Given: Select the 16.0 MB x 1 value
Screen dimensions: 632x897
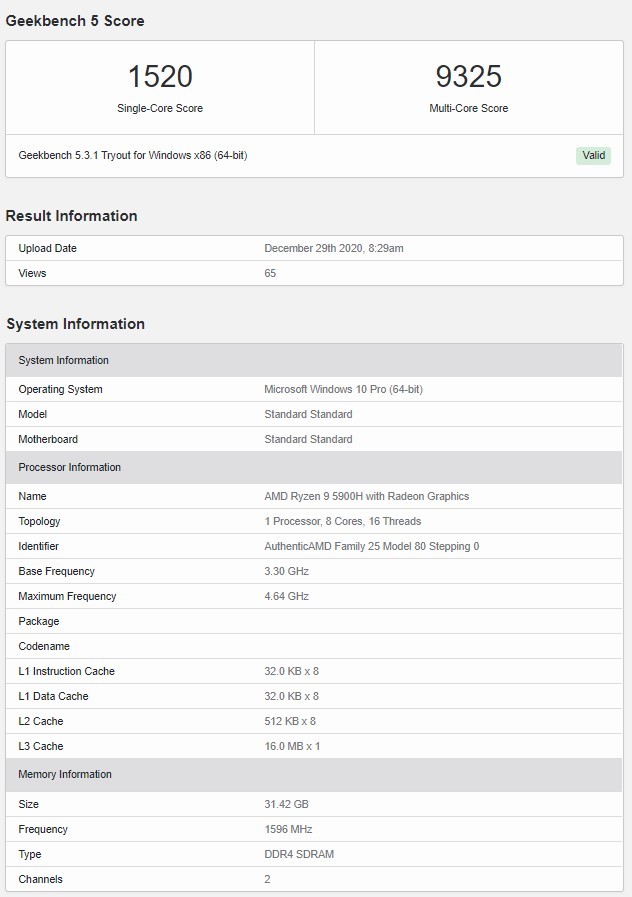Looking at the screenshot, I should [292, 747].
